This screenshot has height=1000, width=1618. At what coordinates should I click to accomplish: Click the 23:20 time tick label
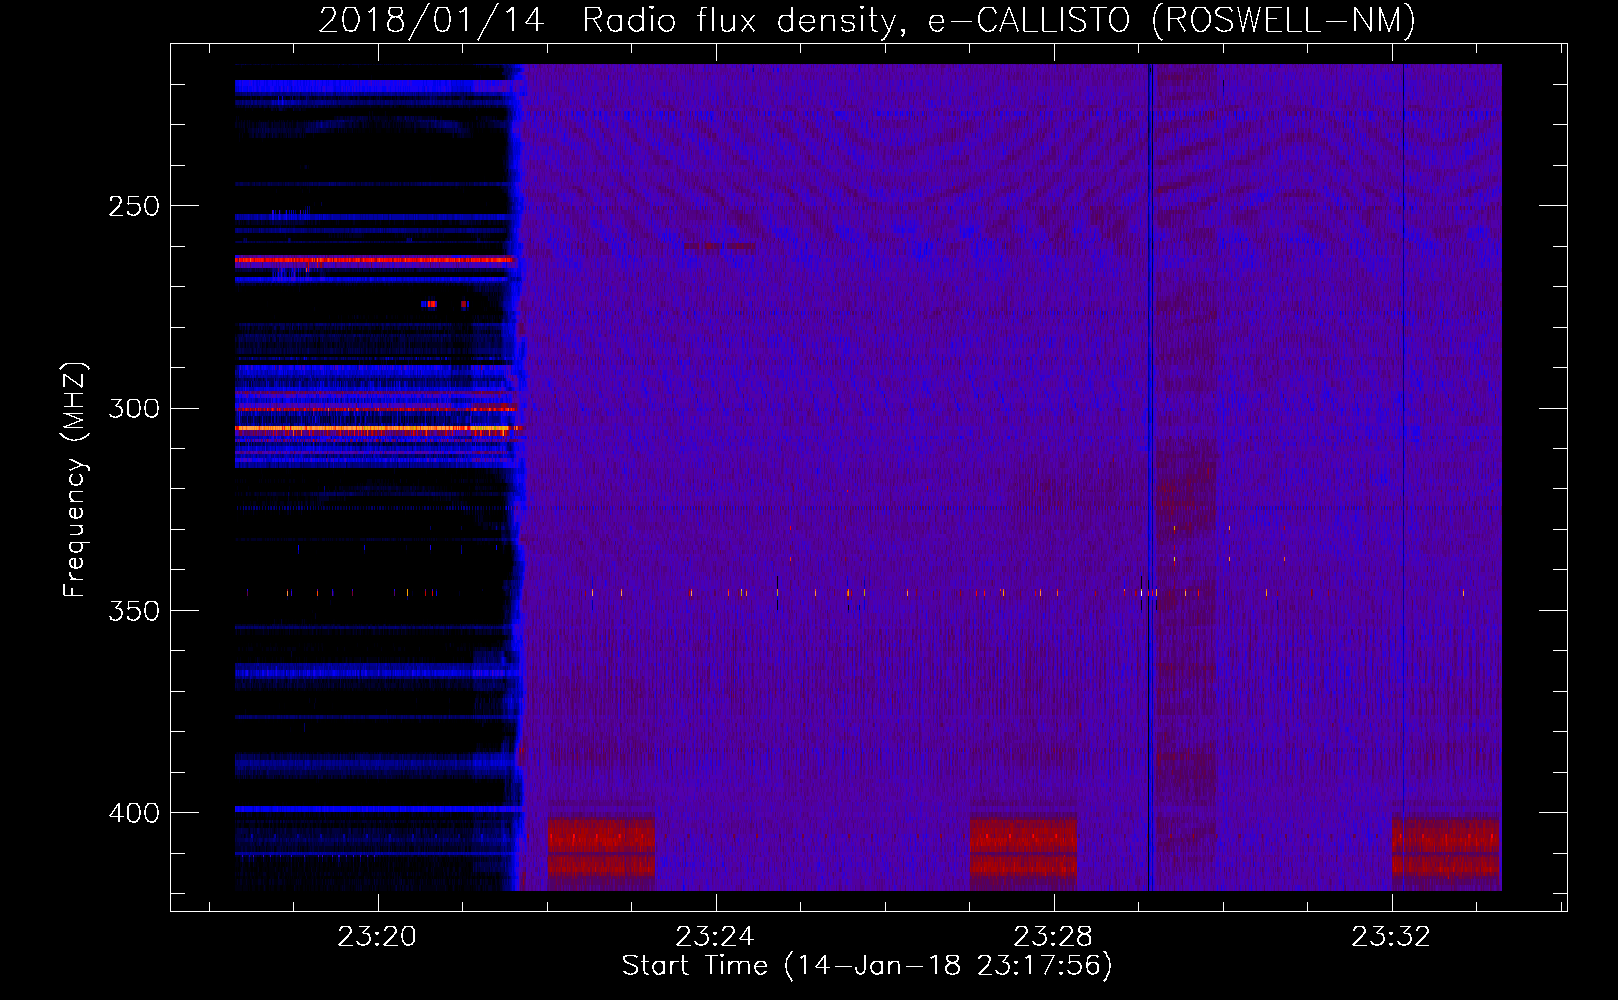point(377,937)
